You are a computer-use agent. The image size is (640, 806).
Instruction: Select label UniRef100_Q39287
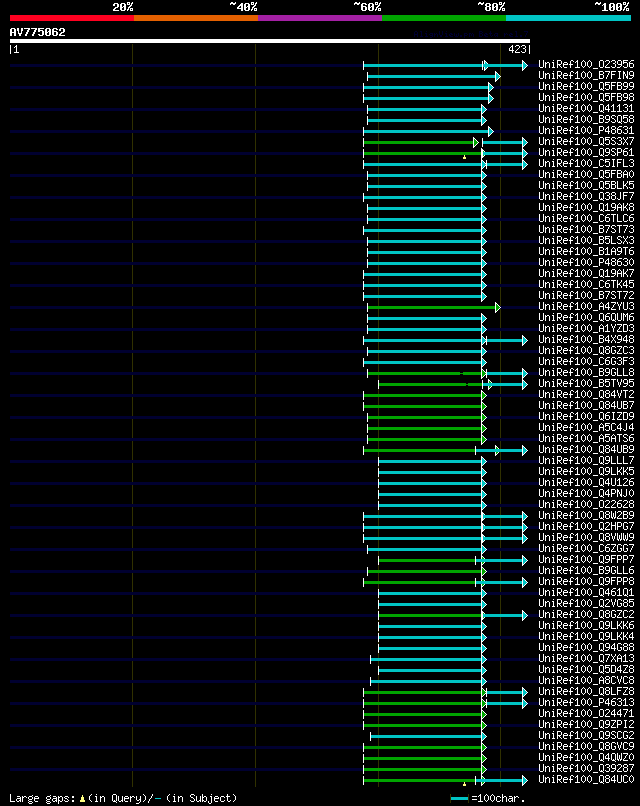point(587,768)
